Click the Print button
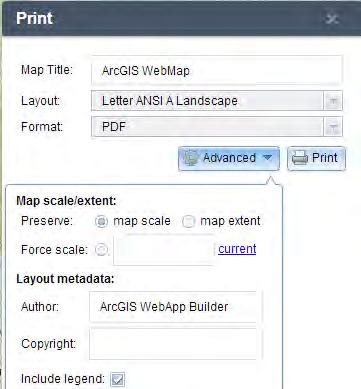This screenshot has width=361, height=389. 316,158
